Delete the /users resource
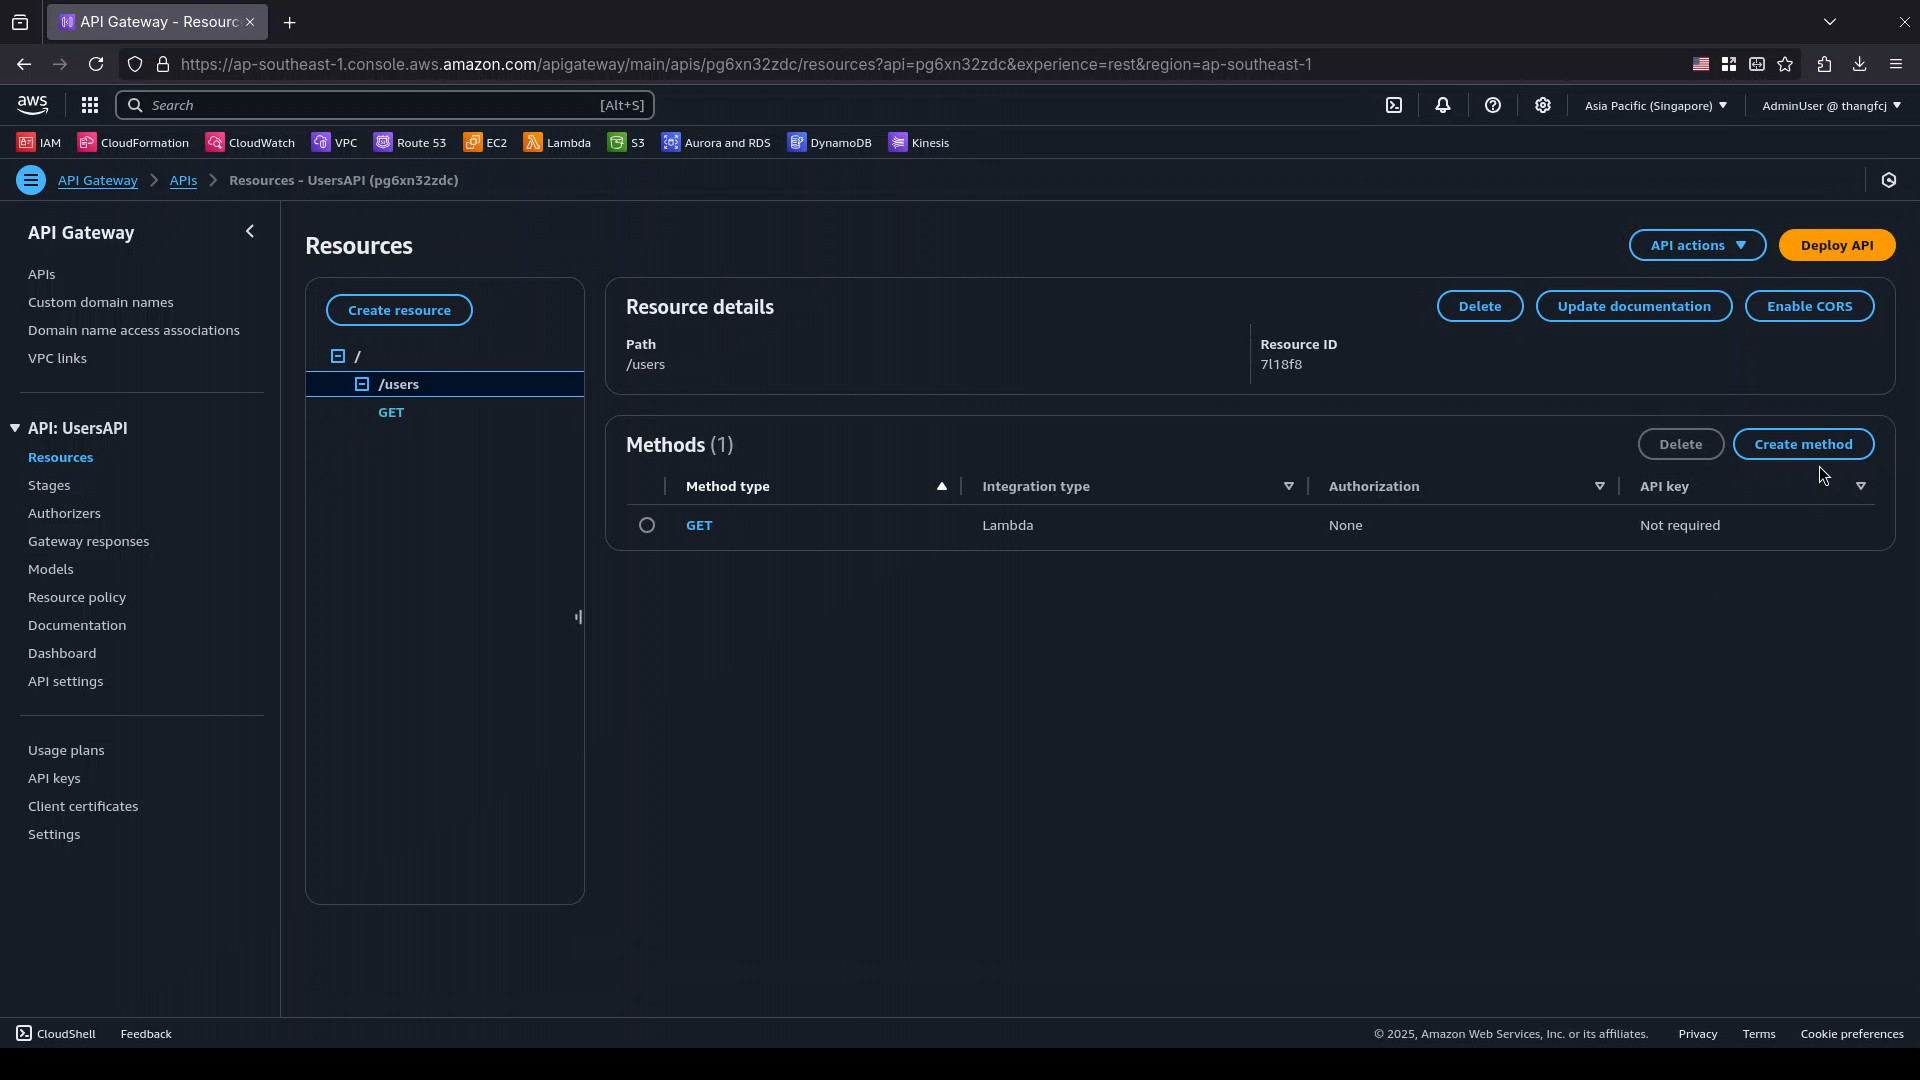The image size is (1920, 1080). (x=1480, y=307)
